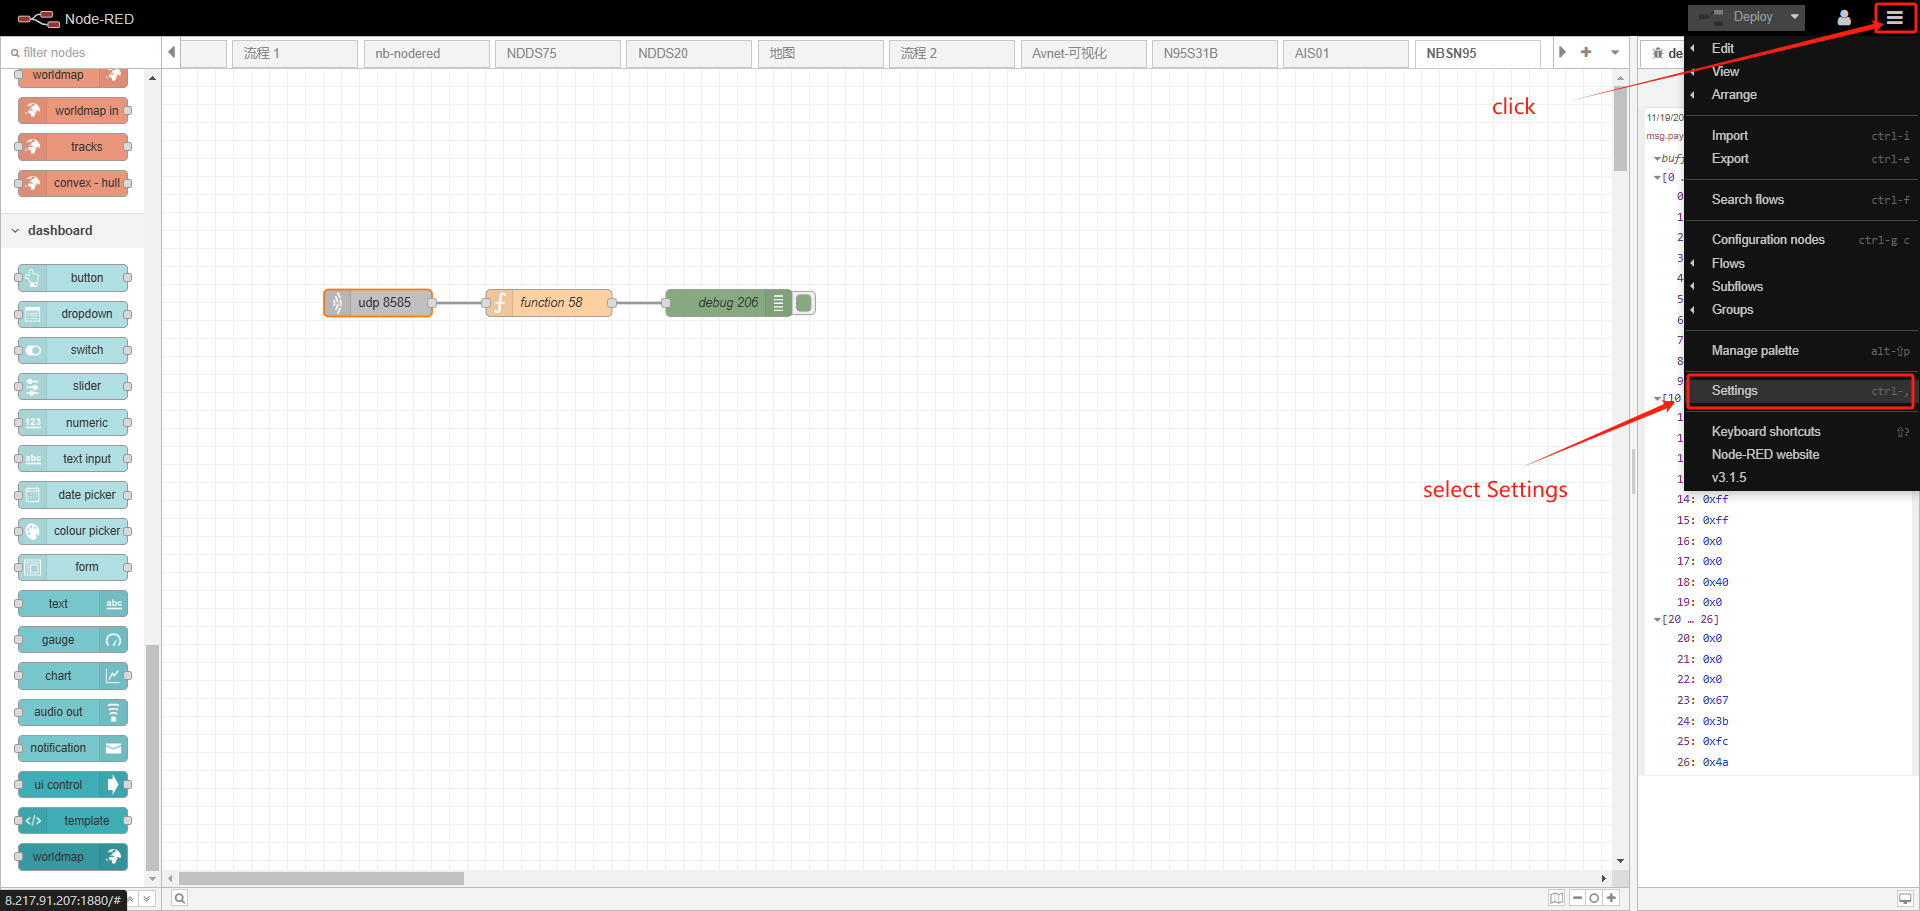
Task: Expand the Edit submenu
Action: coord(1800,48)
